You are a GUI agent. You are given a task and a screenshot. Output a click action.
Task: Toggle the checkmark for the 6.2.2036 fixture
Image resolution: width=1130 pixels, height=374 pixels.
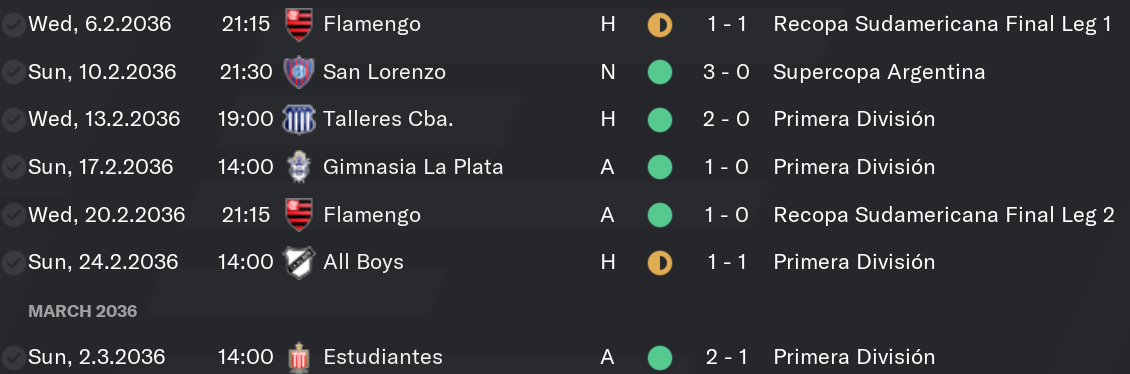(13, 25)
